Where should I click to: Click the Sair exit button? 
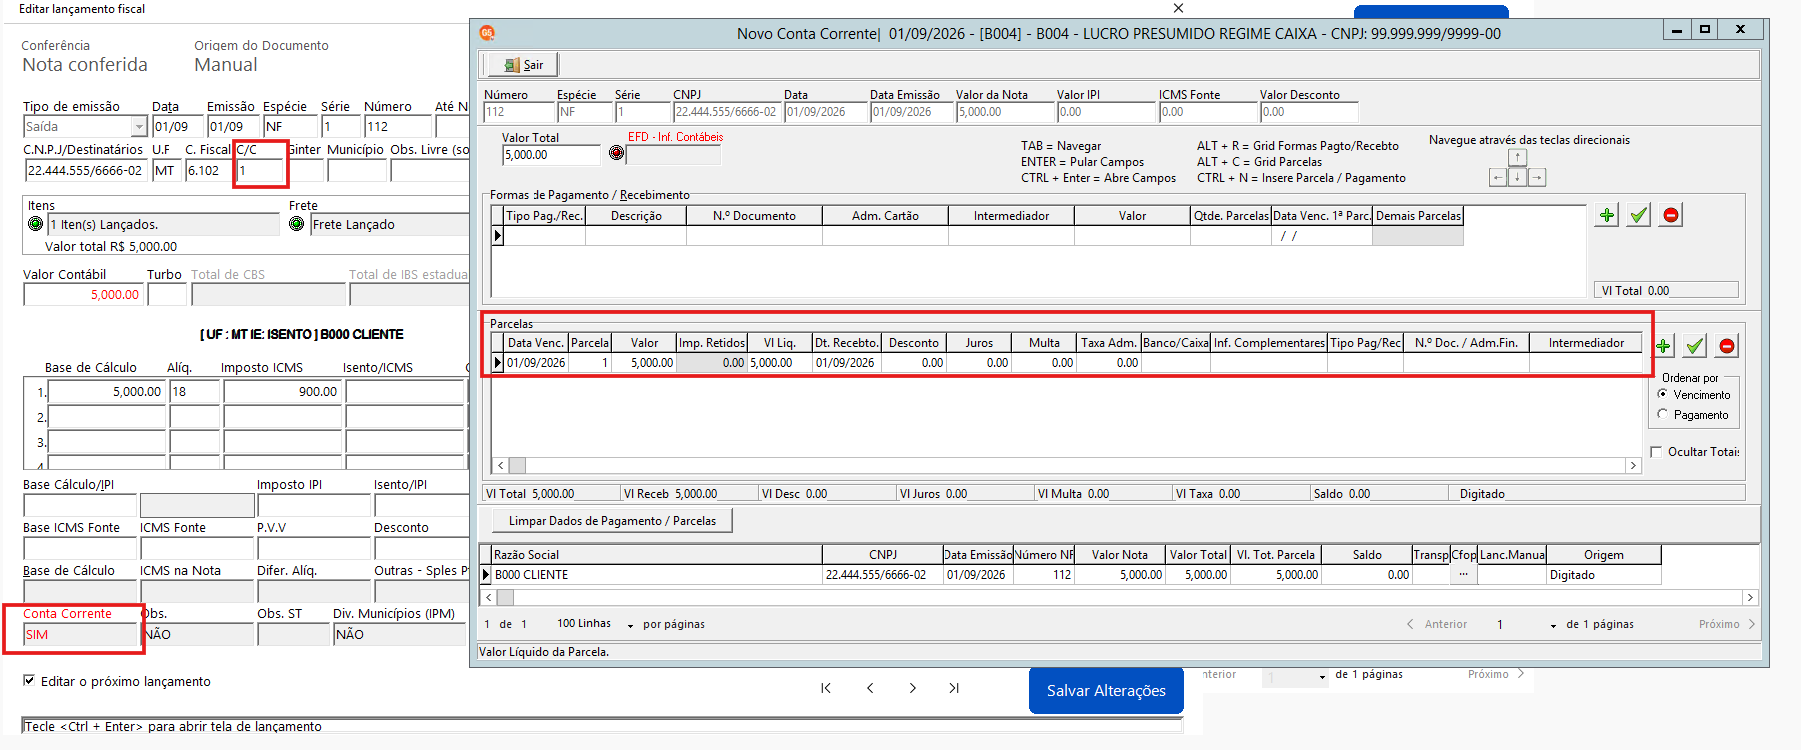[x=522, y=65]
